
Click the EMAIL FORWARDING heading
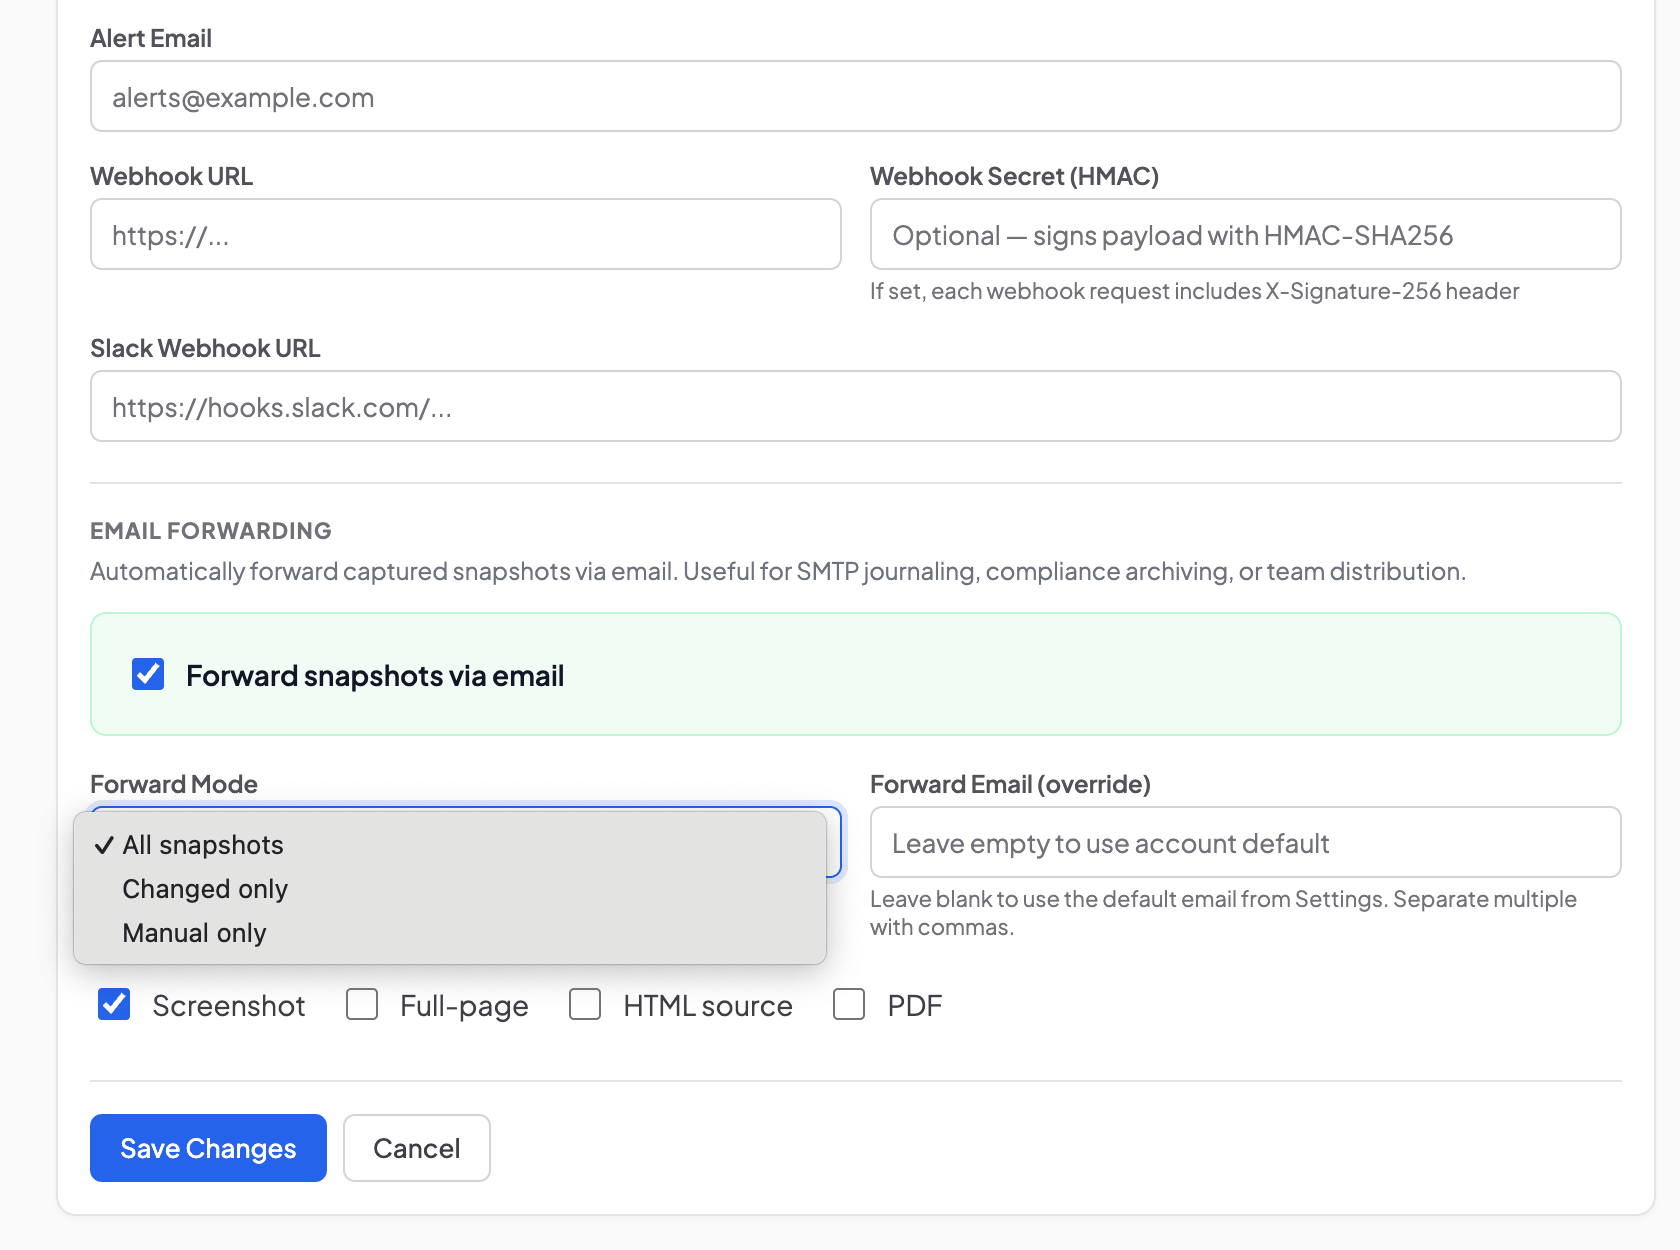tap(211, 531)
